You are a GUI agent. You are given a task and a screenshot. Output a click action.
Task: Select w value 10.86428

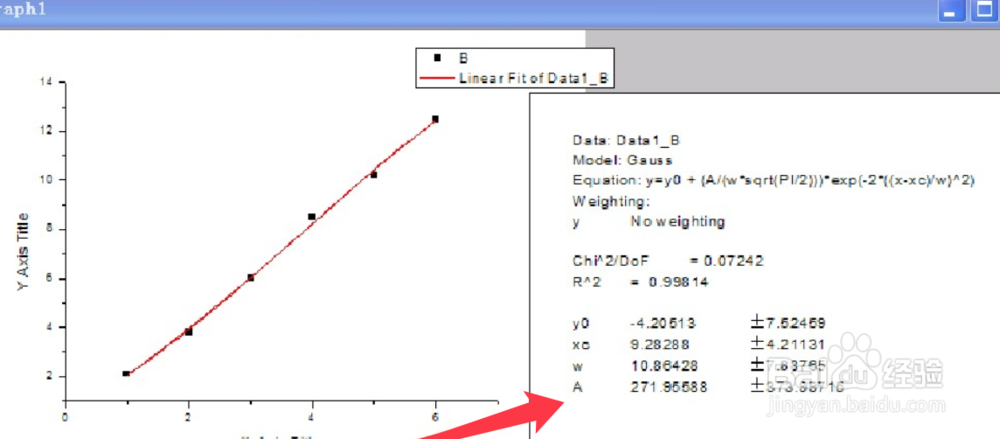(663, 366)
